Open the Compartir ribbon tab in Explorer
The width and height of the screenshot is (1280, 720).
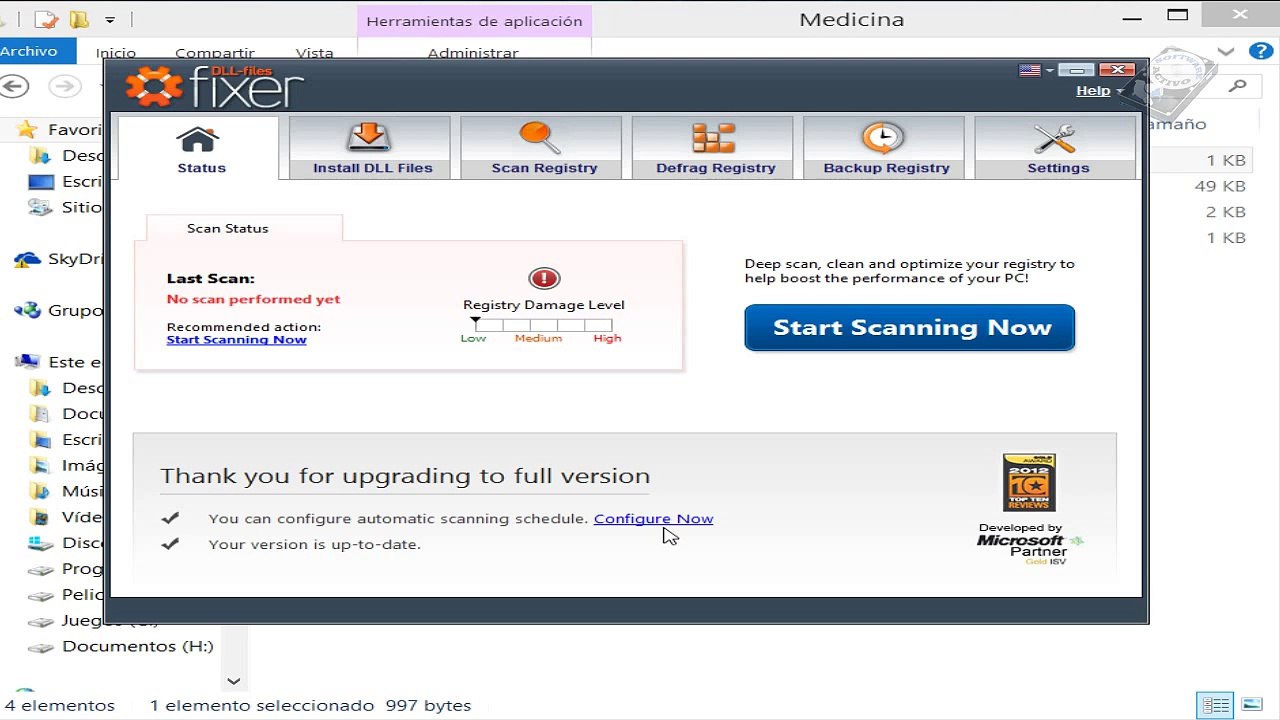[215, 53]
